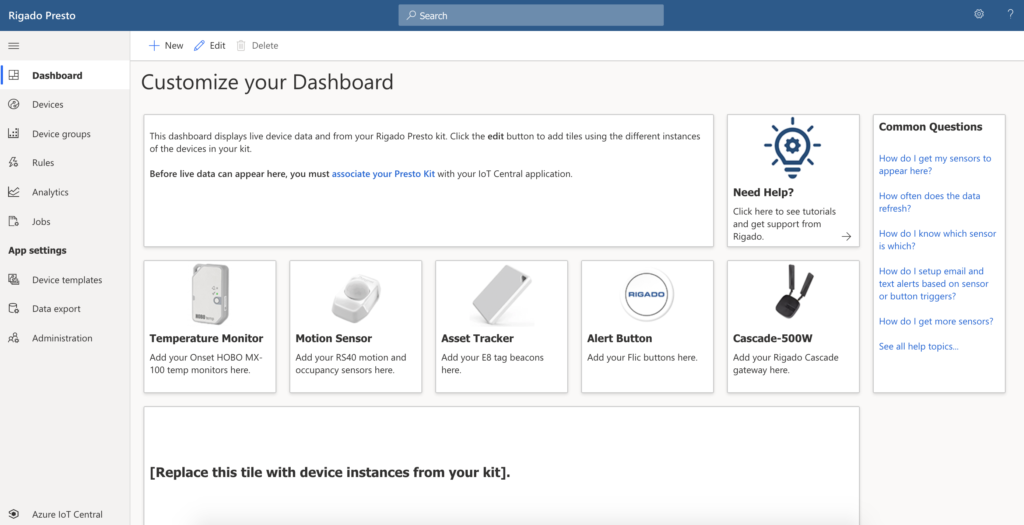
Task: Click the Common Questions heading
Action: [930, 127]
